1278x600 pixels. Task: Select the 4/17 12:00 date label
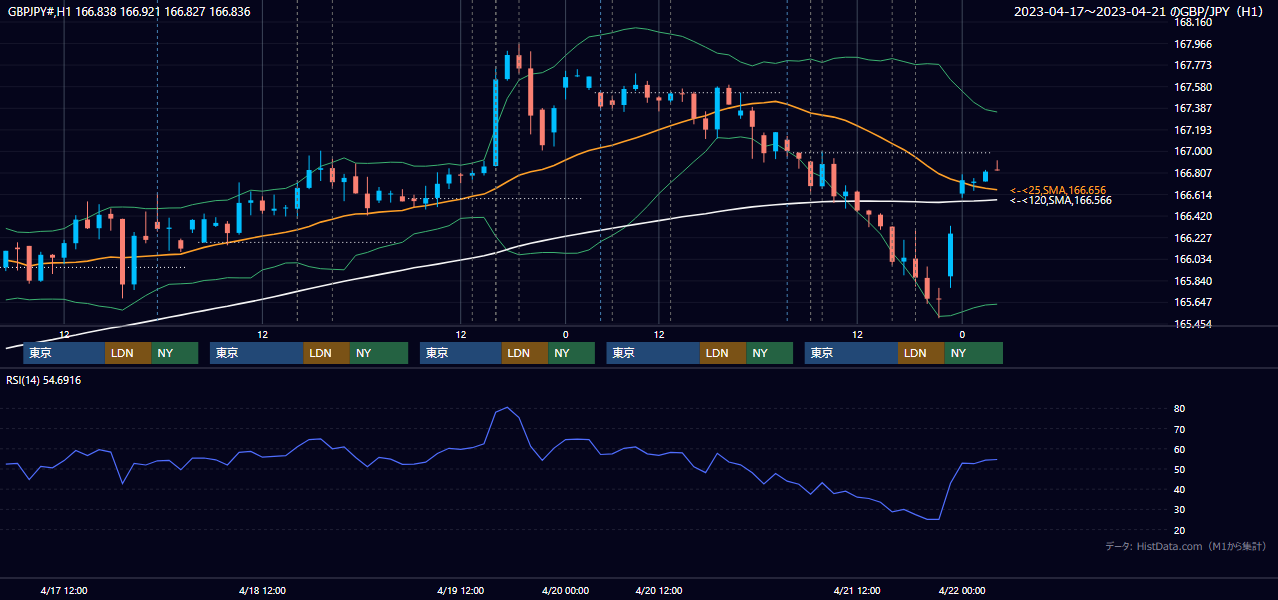tap(64, 590)
